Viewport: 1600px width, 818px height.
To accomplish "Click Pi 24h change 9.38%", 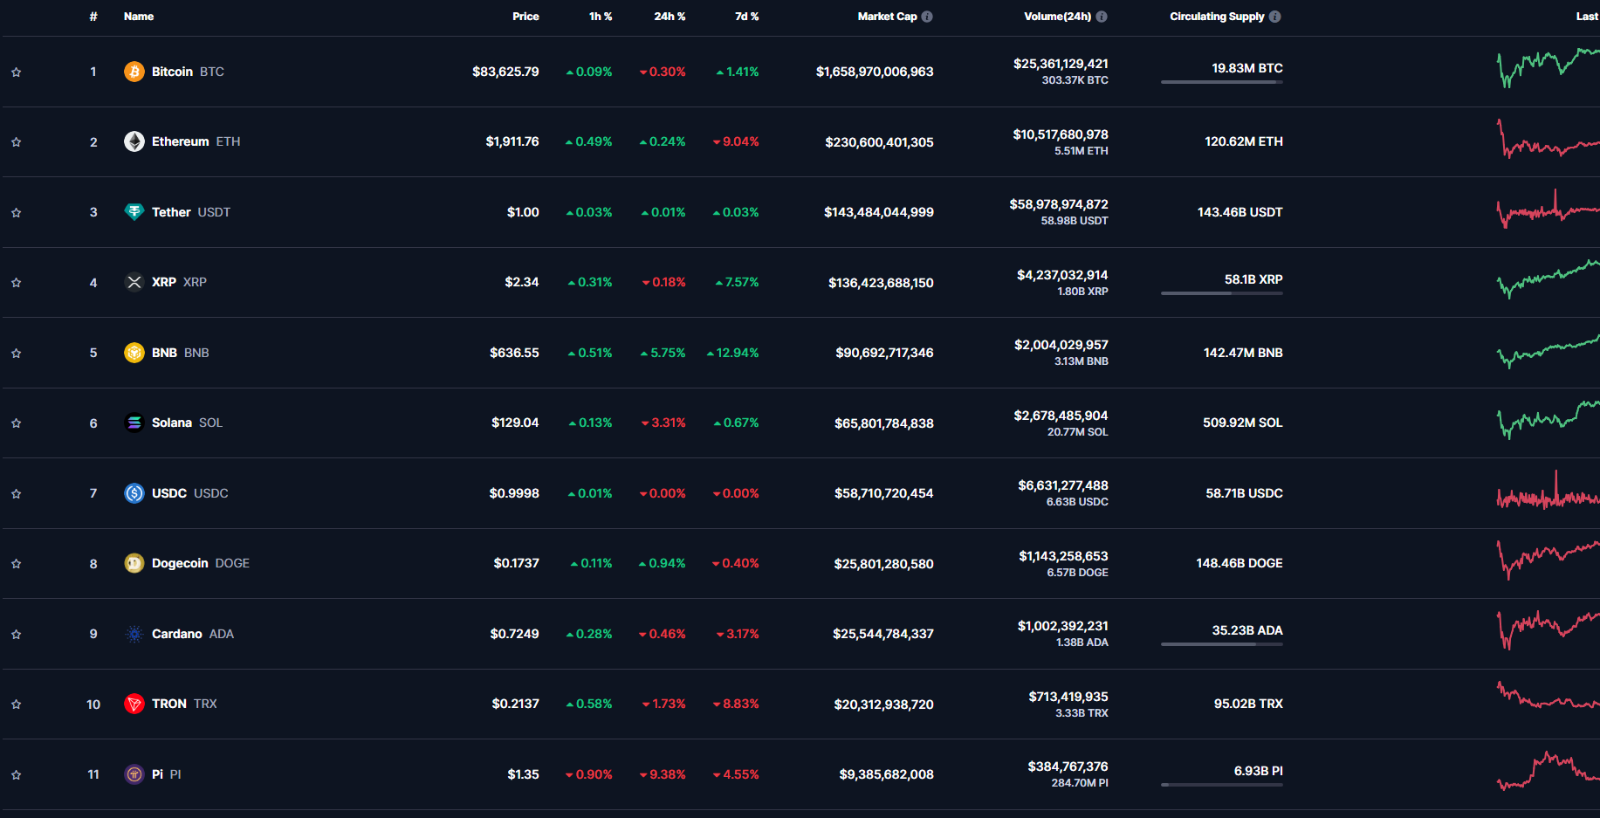I will (663, 775).
